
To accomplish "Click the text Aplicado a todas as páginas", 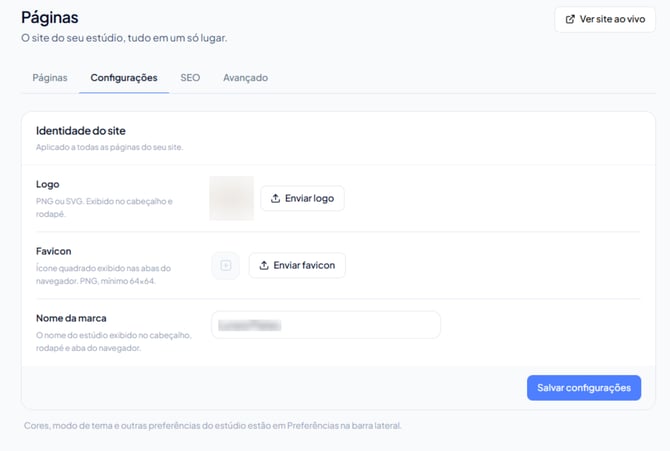I will tap(109, 147).
